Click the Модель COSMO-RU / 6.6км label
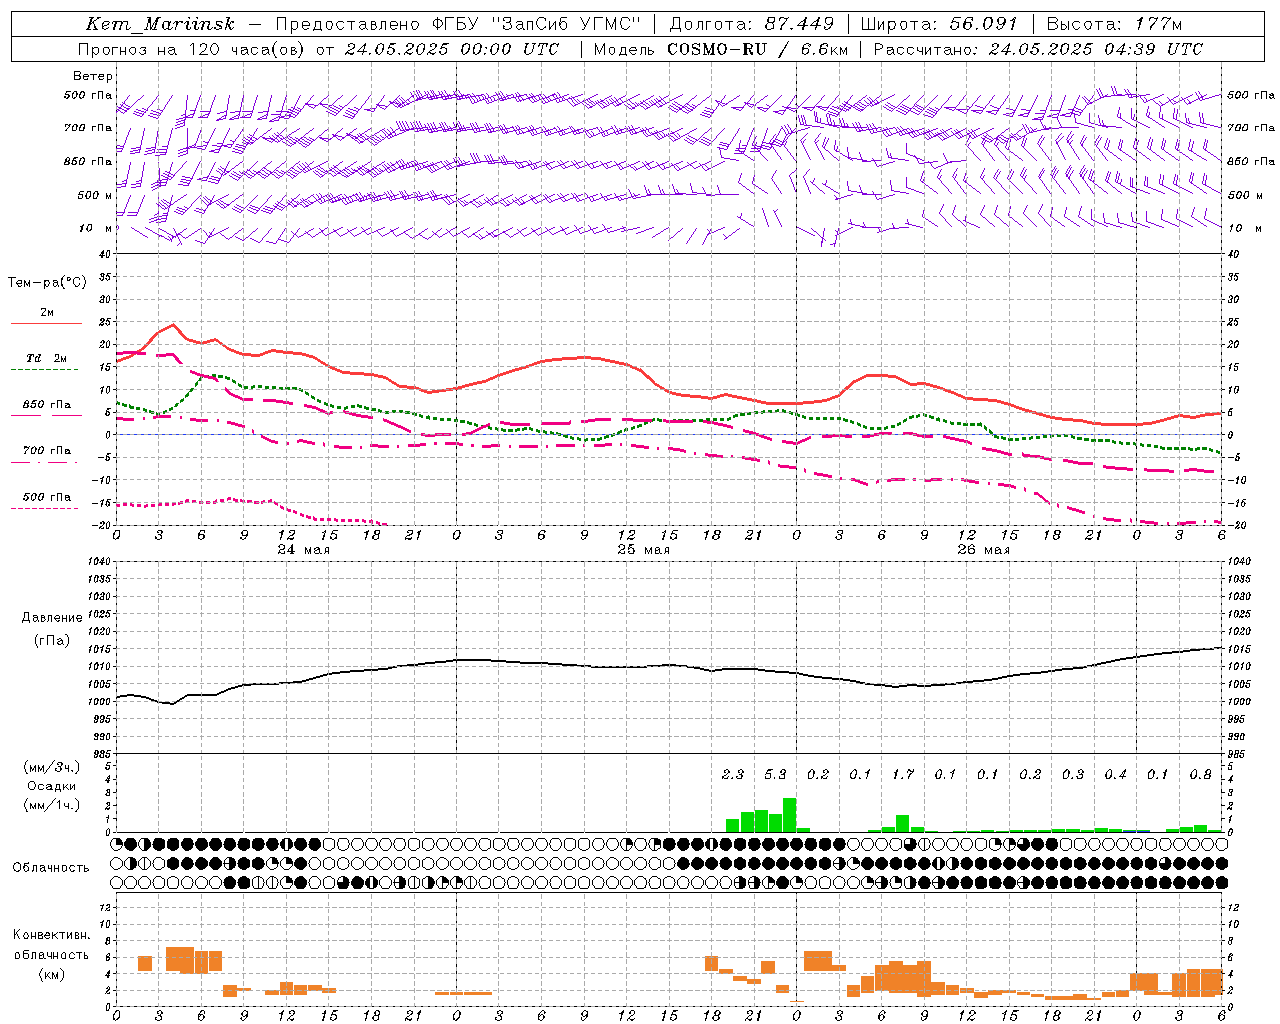The width and height of the screenshot is (1280, 1024). point(720,49)
